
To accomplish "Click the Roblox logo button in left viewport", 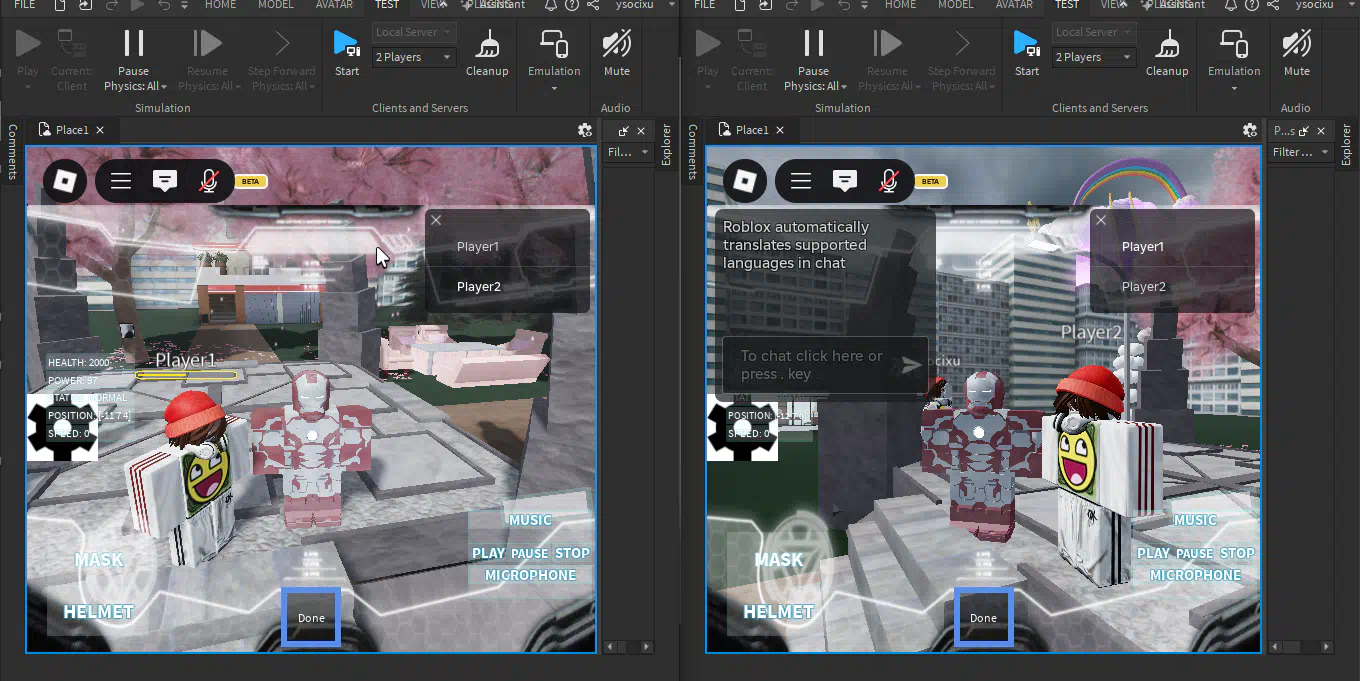I will coord(65,181).
